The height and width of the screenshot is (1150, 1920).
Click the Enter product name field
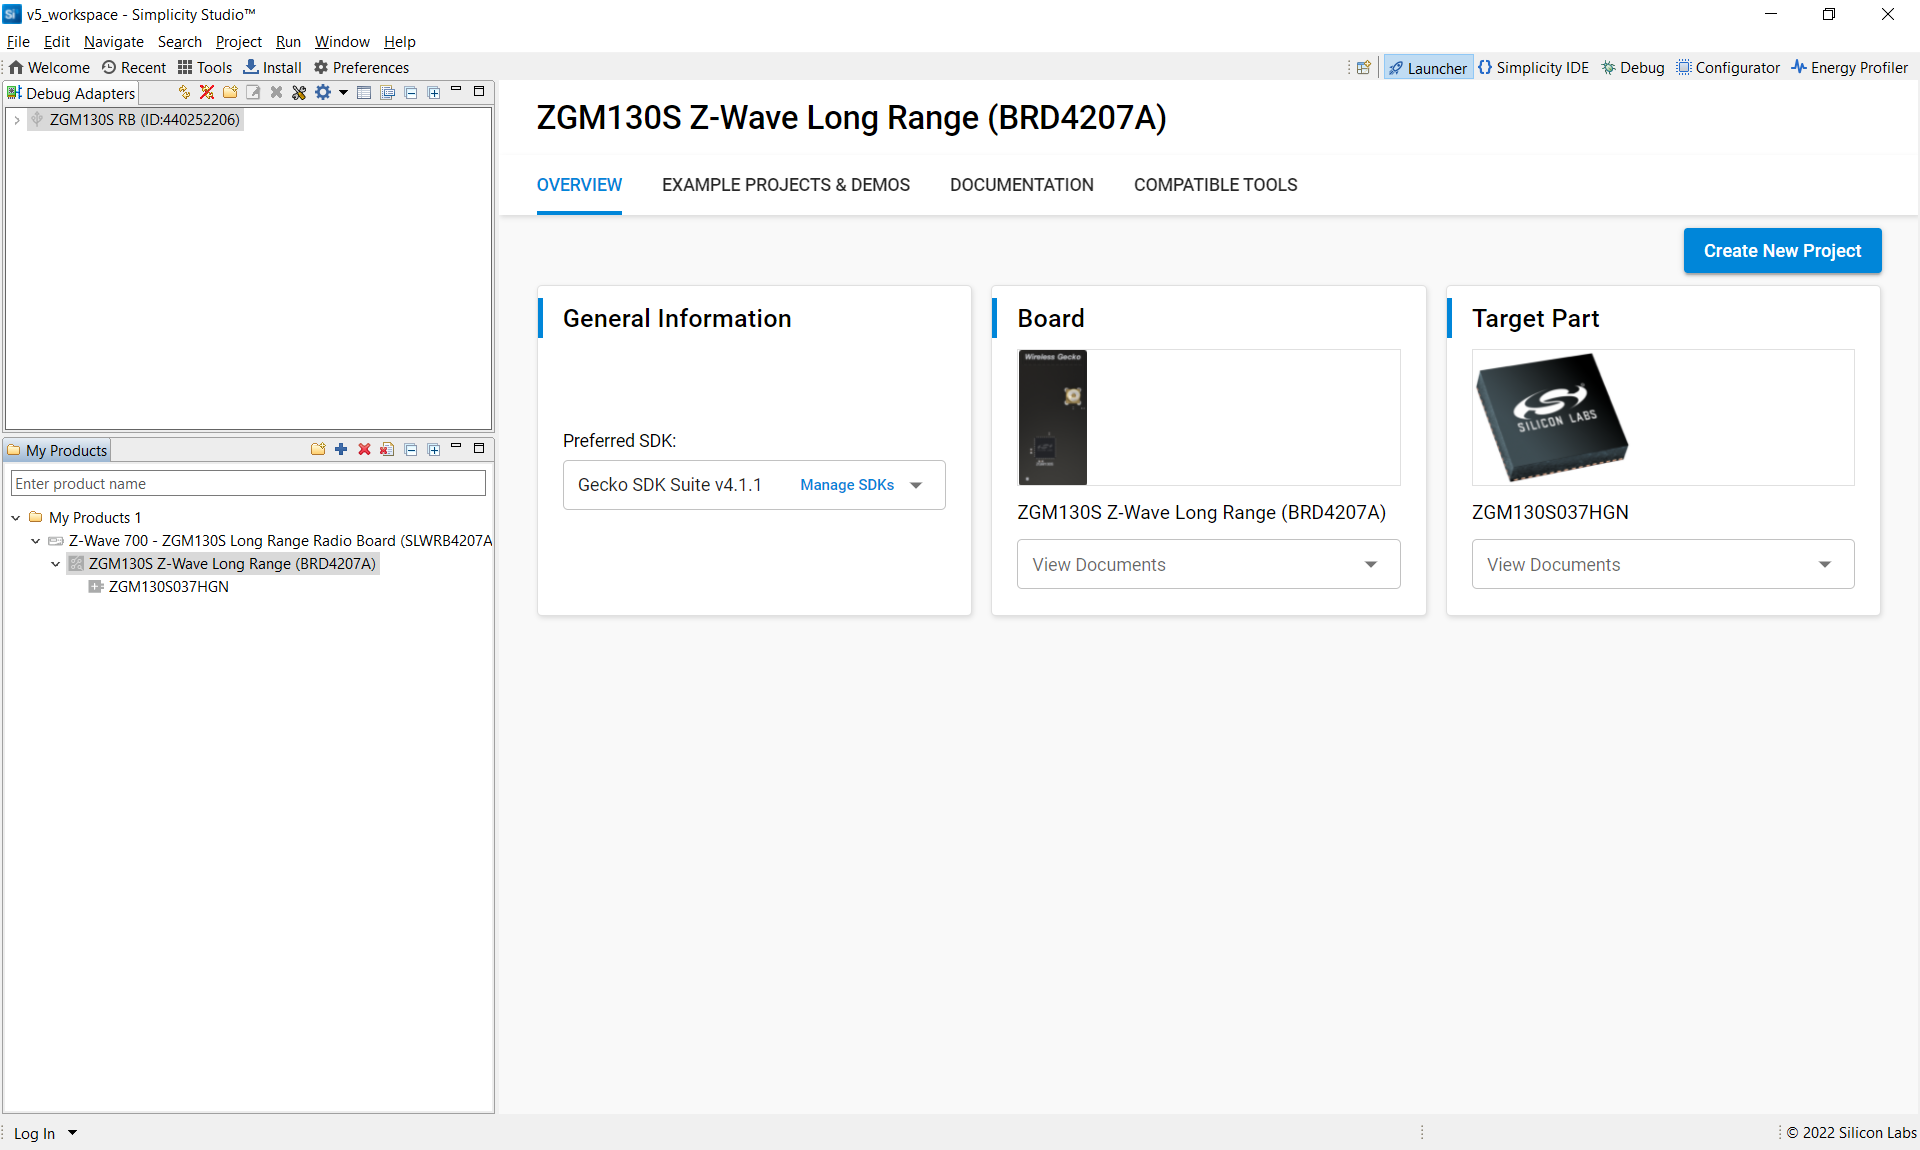point(248,483)
